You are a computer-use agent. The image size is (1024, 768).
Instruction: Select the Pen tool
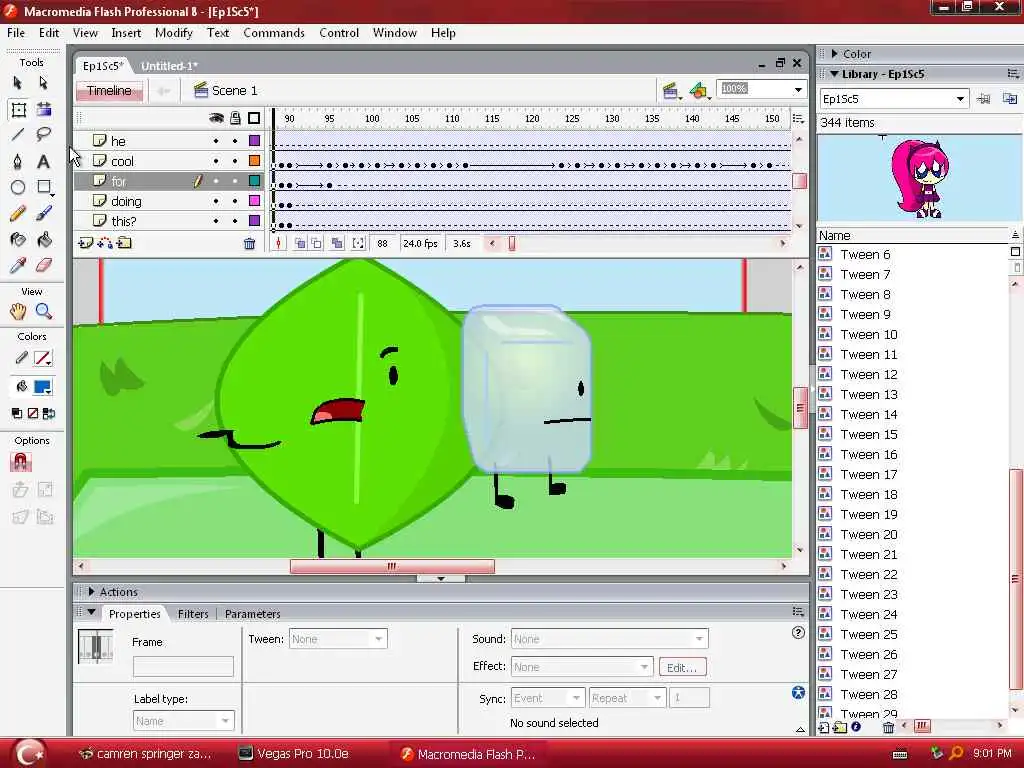pyautogui.click(x=18, y=161)
